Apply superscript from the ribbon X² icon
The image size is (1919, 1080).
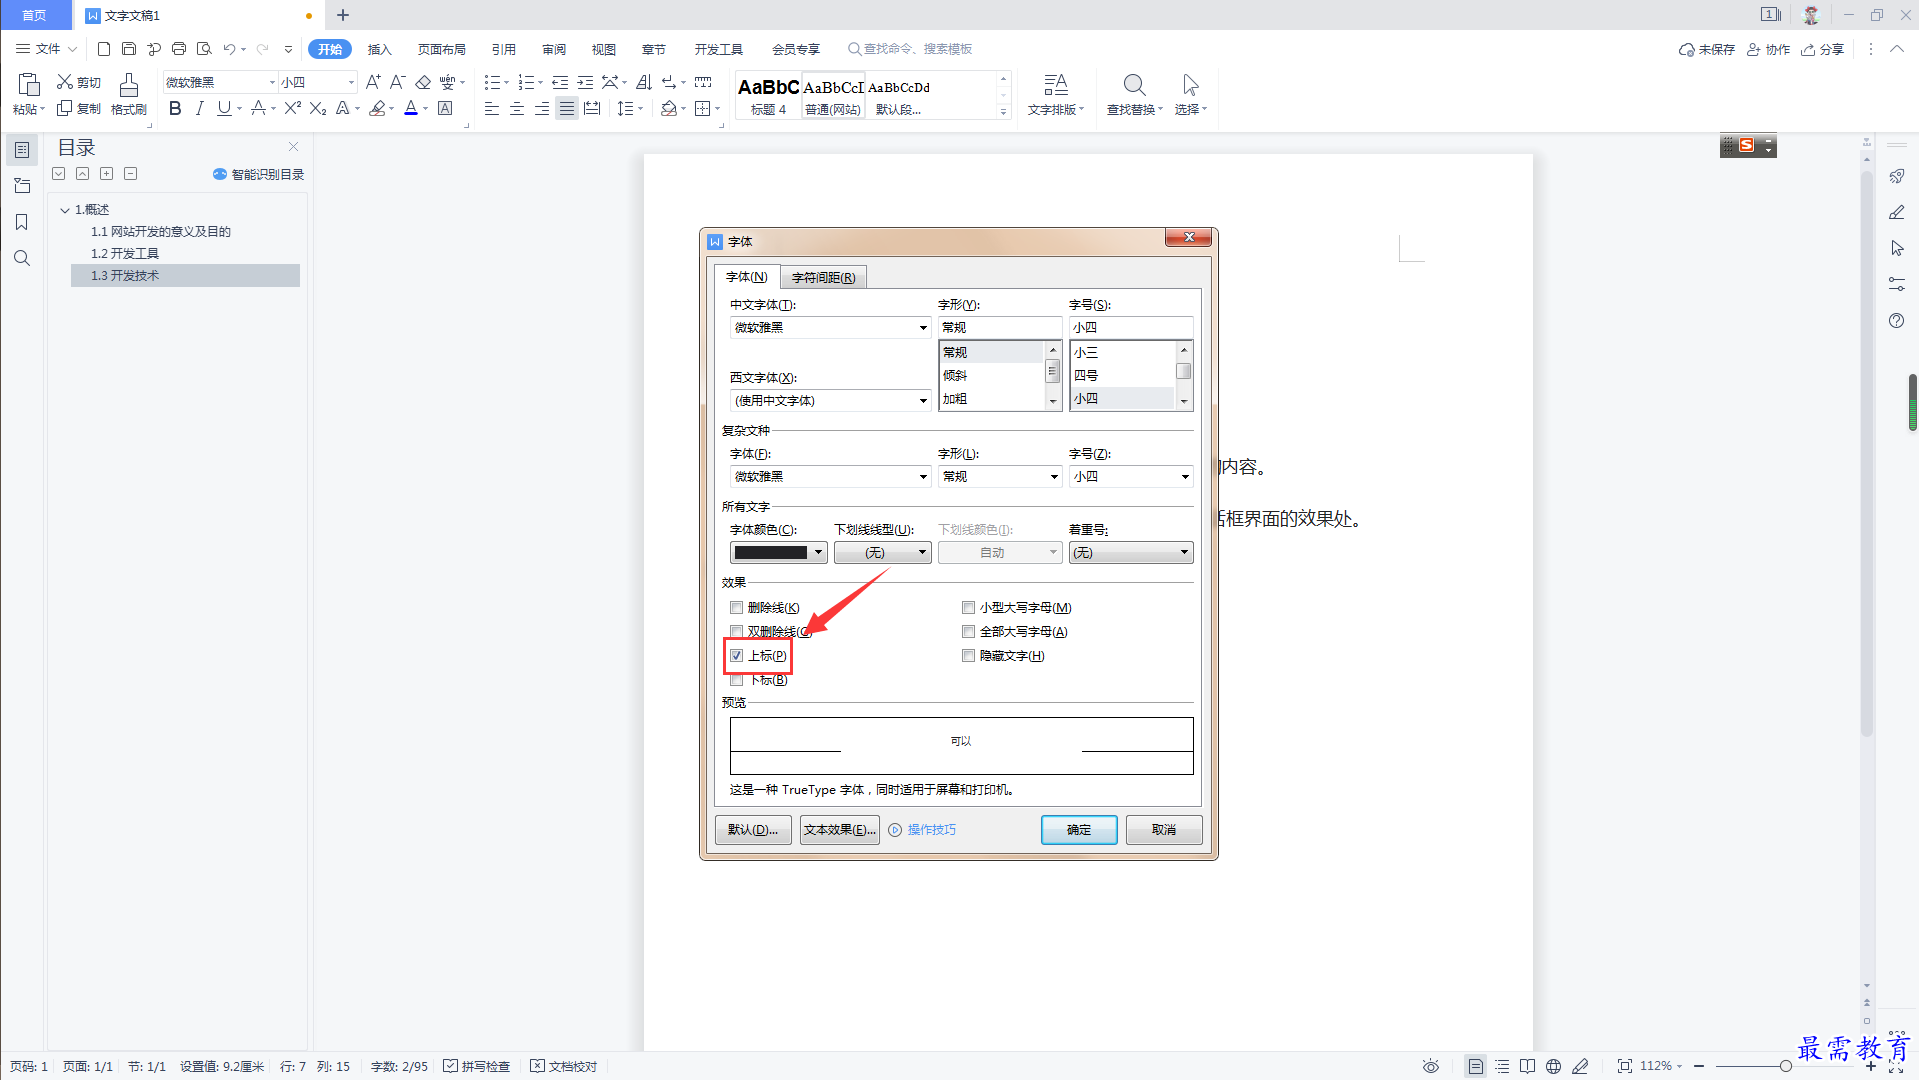(x=292, y=109)
